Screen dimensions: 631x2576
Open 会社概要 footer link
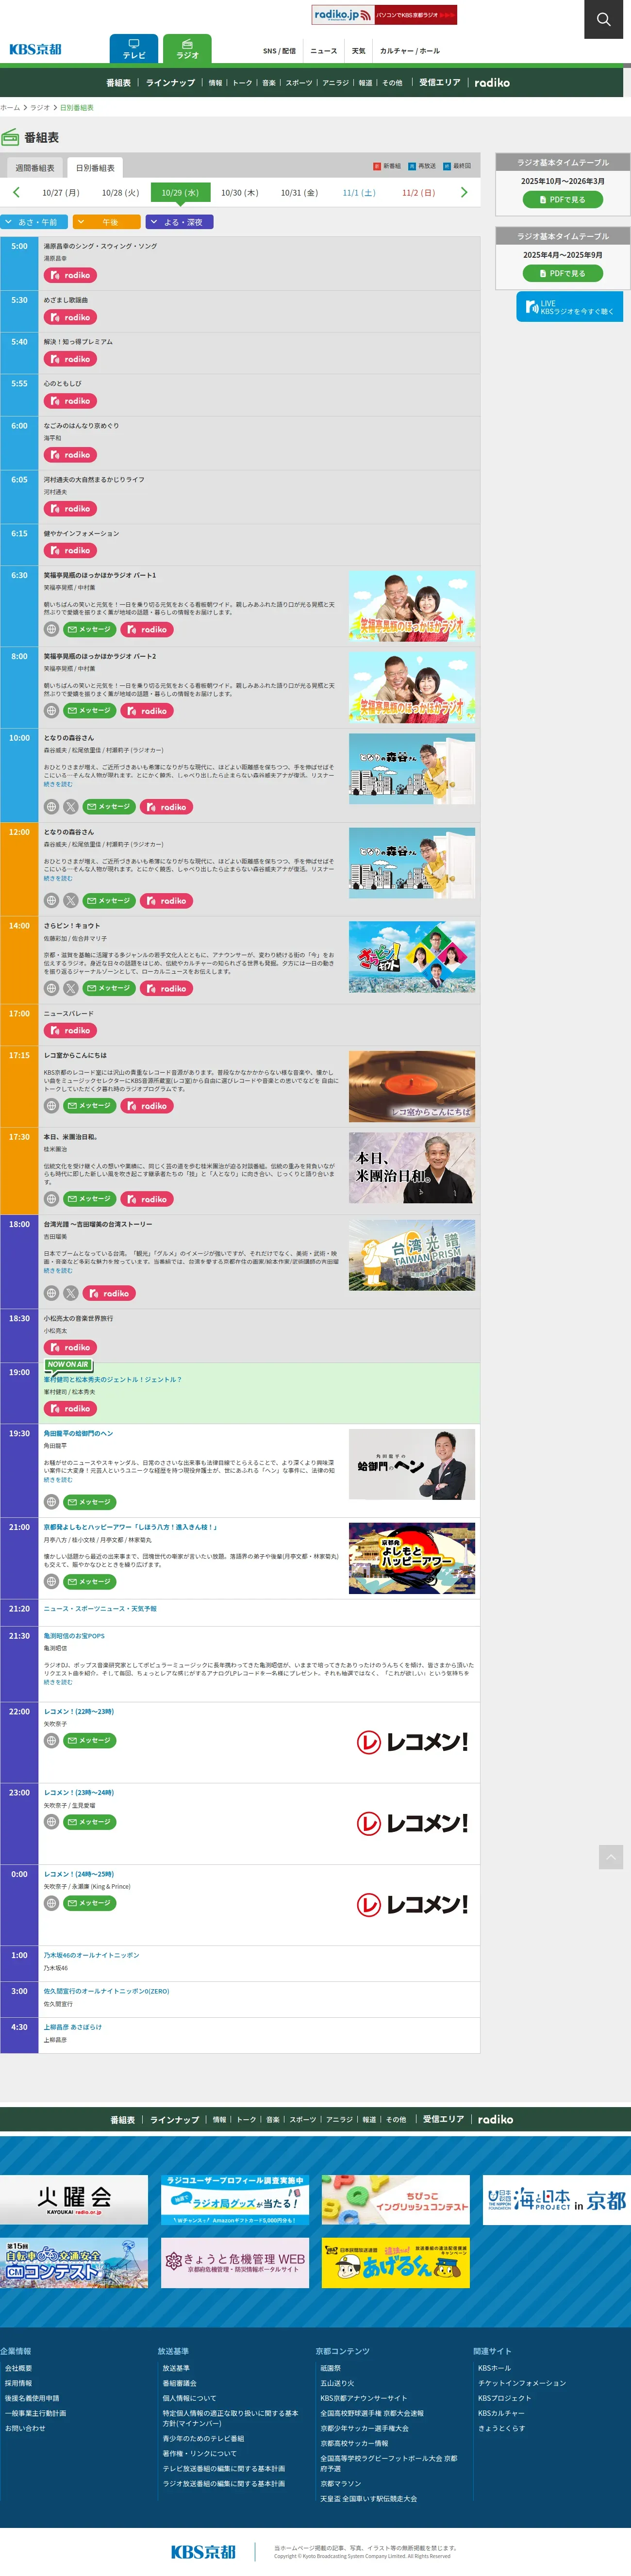coord(18,2368)
